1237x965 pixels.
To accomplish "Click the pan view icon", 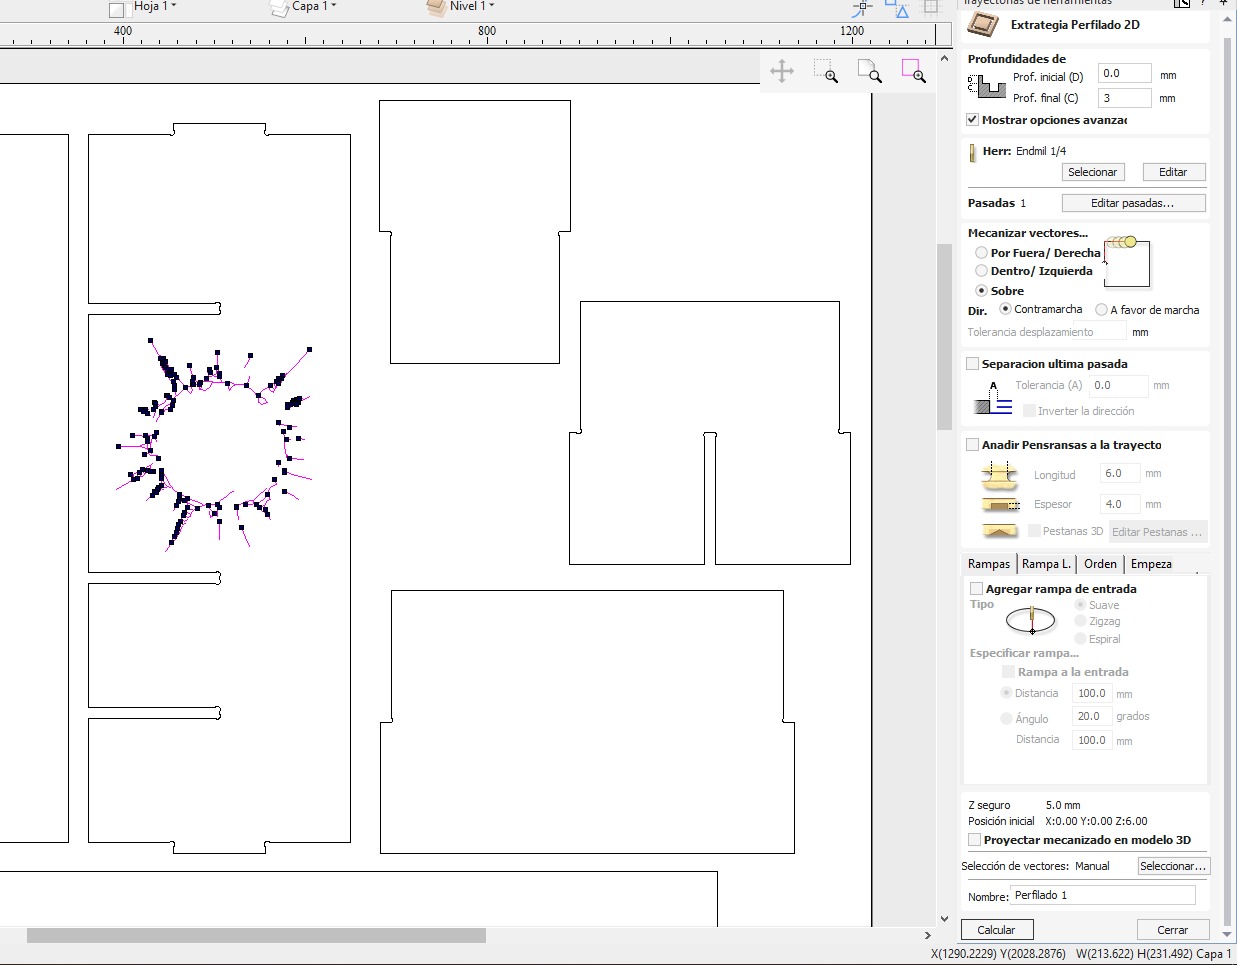I will click(782, 71).
